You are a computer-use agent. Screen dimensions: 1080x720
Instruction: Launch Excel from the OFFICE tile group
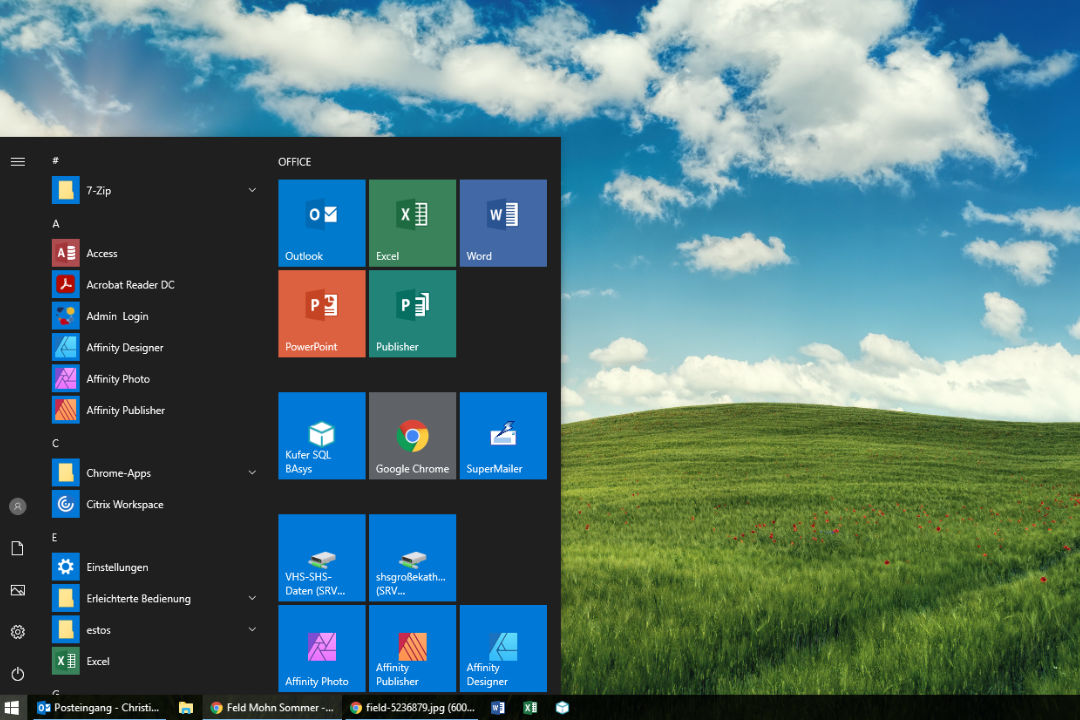pos(413,223)
